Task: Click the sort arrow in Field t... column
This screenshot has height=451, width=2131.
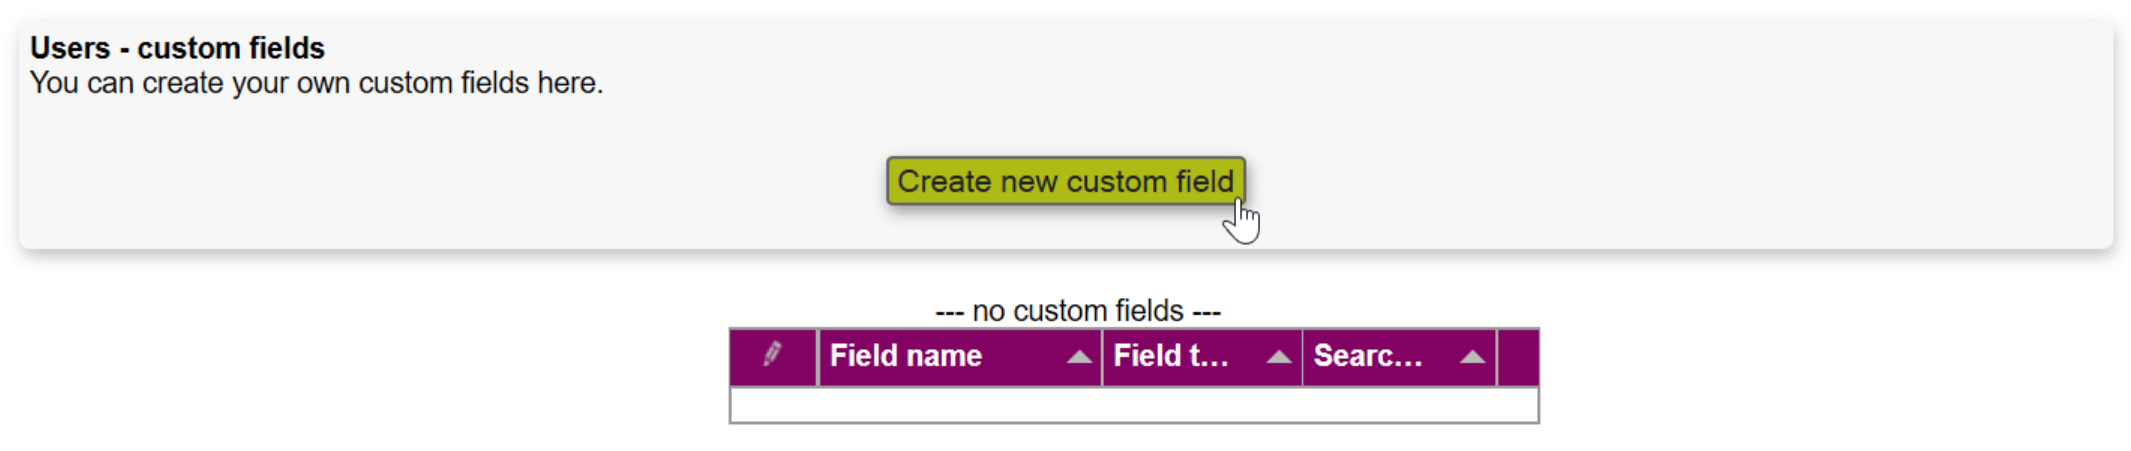Action: point(1278,357)
